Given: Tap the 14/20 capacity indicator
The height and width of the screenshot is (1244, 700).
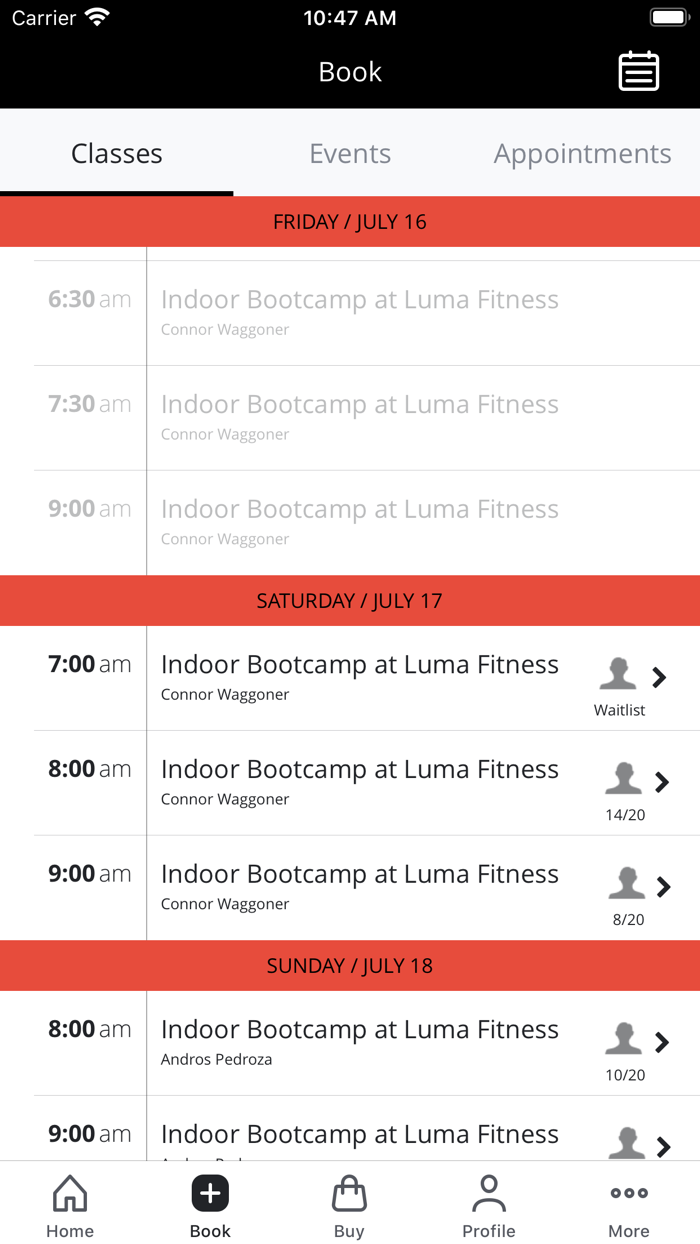Looking at the screenshot, I should click(x=626, y=814).
